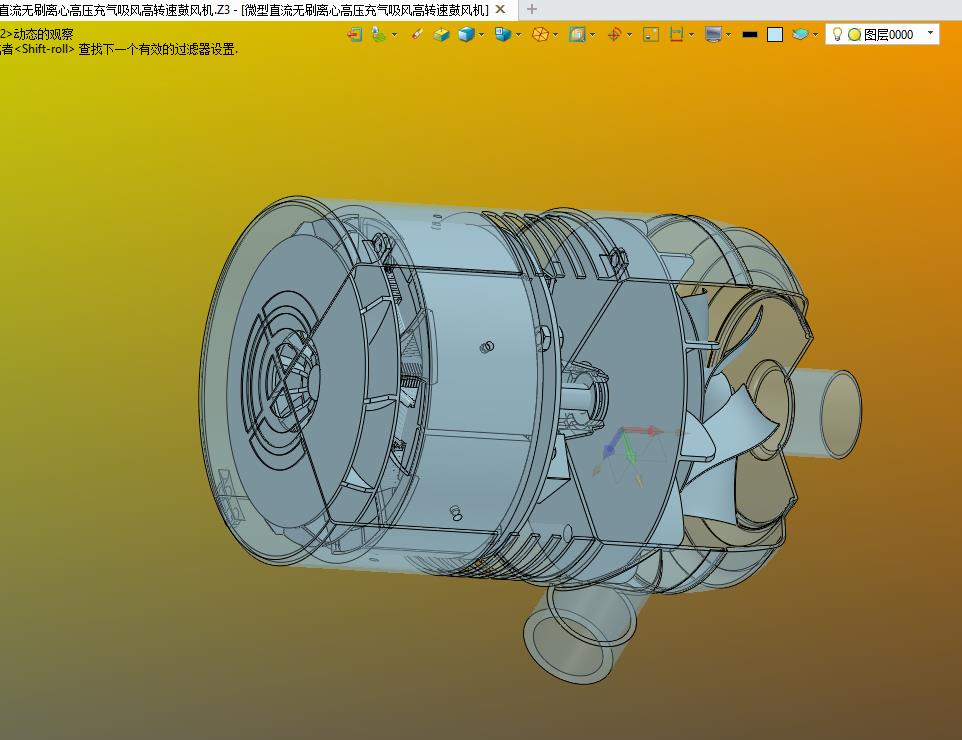Image resolution: width=962 pixels, height=740 pixels.
Task: Click the small square frame toolbar icon
Action: click(x=651, y=34)
